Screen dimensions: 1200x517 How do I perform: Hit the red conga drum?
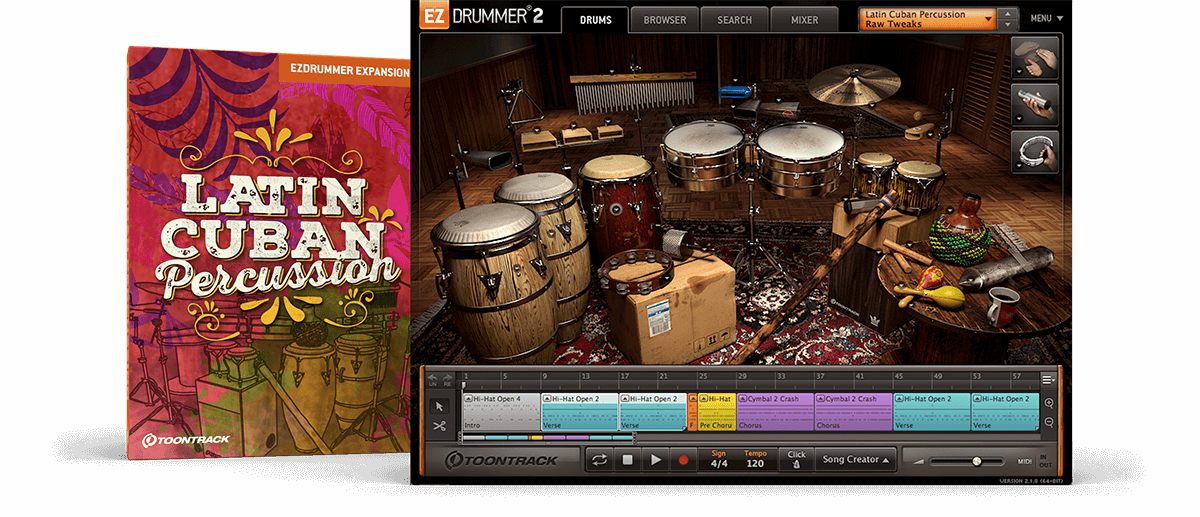click(618, 200)
